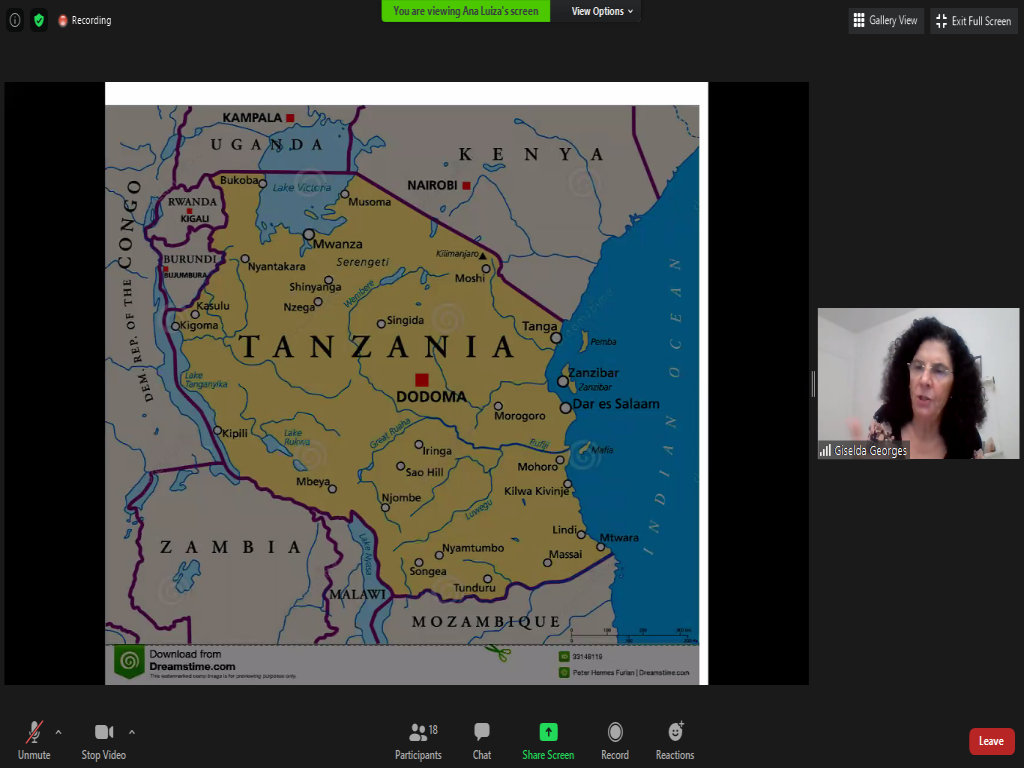Exit Full Screen mode
1024x768 pixels.
point(973,21)
